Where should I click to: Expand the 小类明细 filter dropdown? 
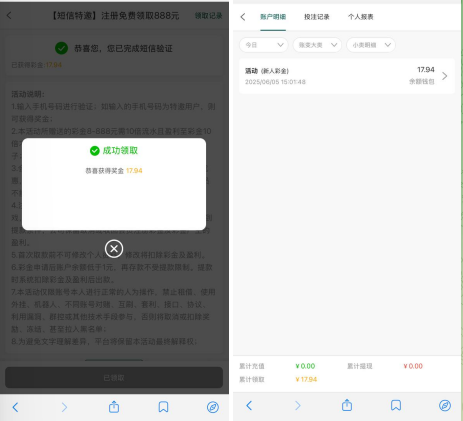click(371, 45)
